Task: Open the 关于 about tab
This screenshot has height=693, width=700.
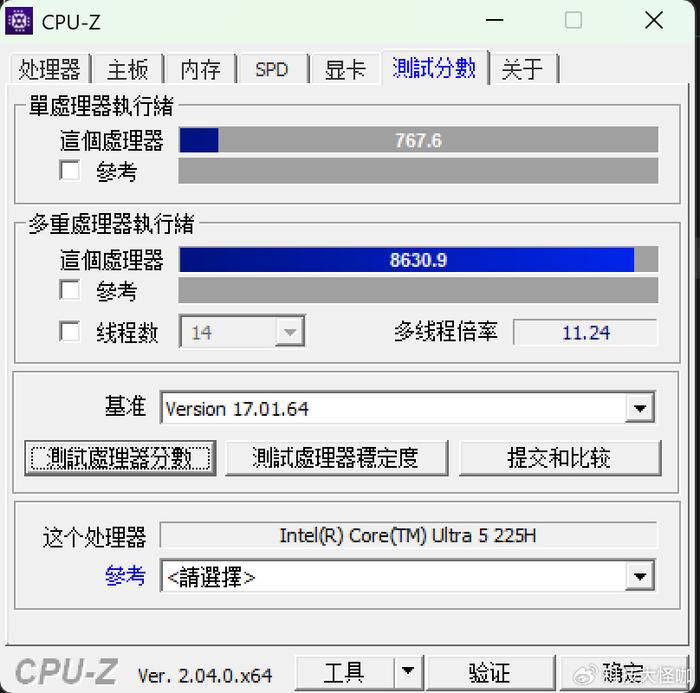Action: click(522, 70)
